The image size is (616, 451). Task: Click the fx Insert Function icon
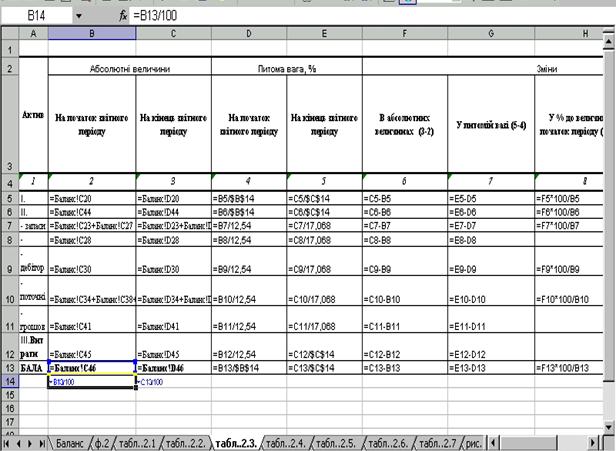click(x=123, y=17)
